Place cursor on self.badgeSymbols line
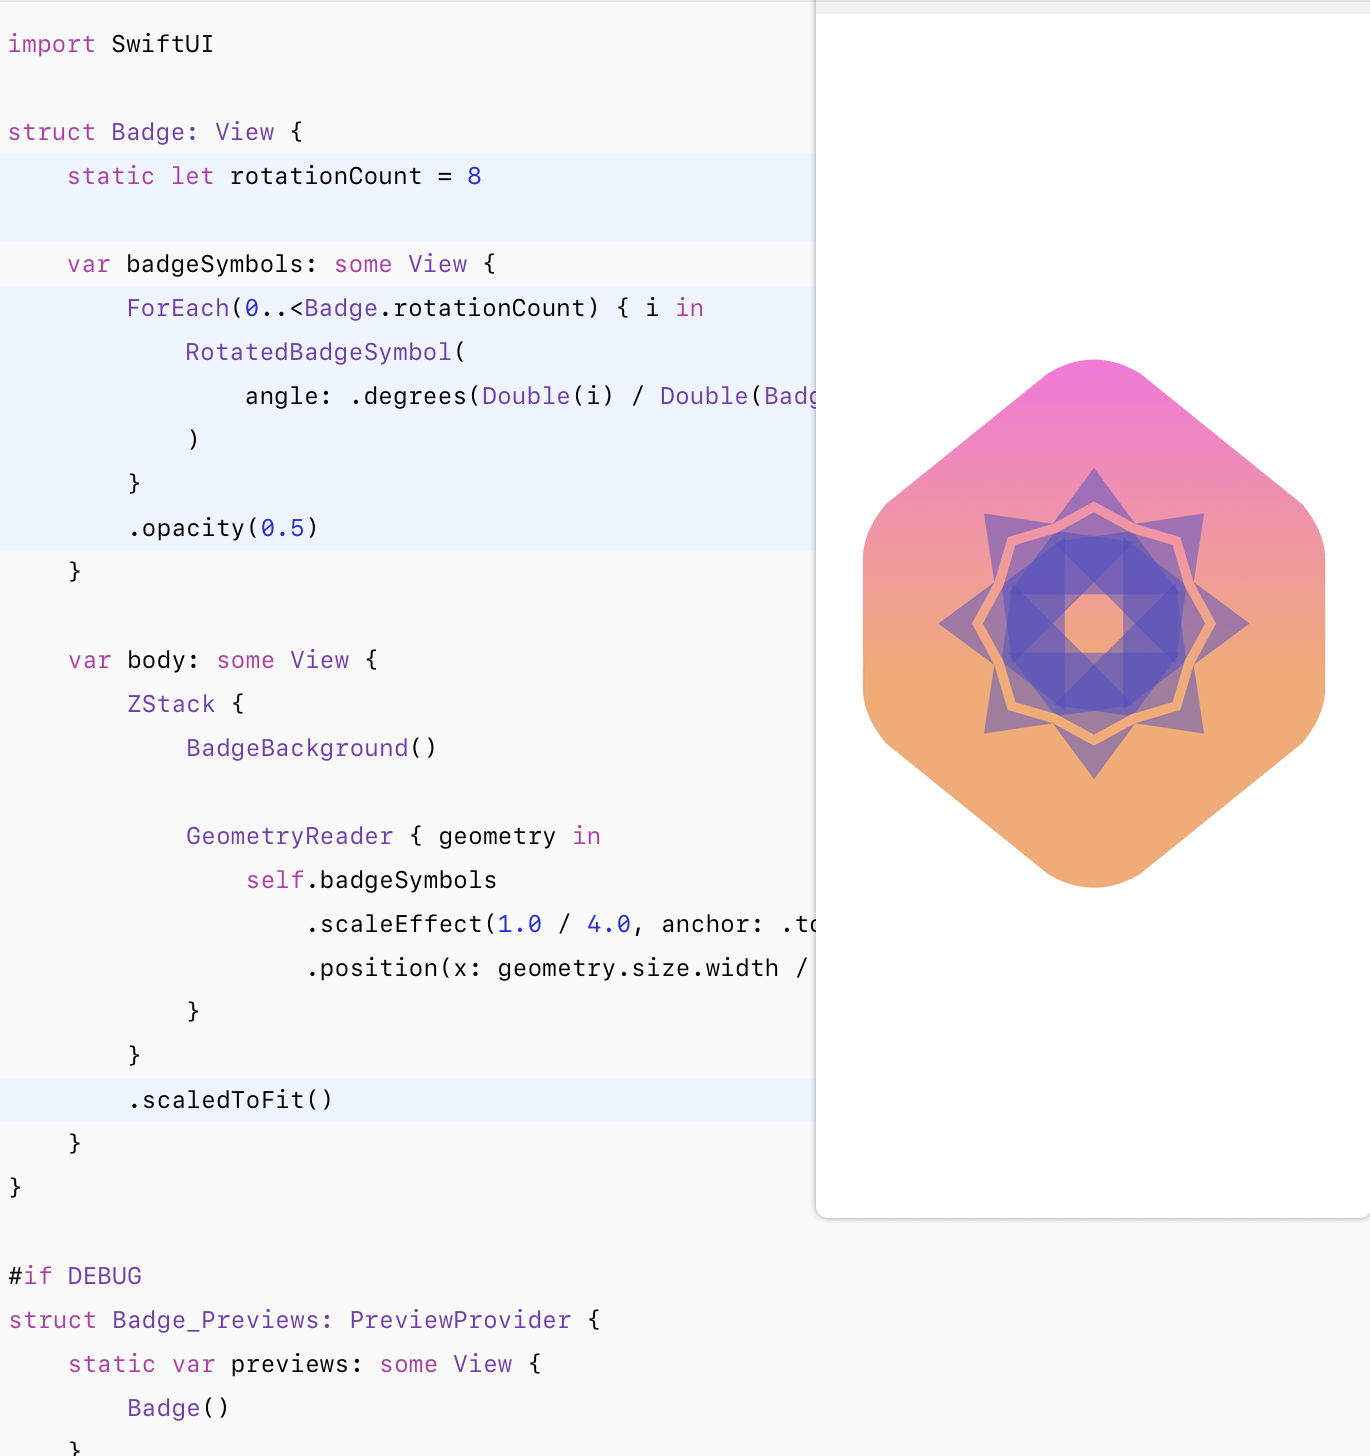 (x=371, y=880)
